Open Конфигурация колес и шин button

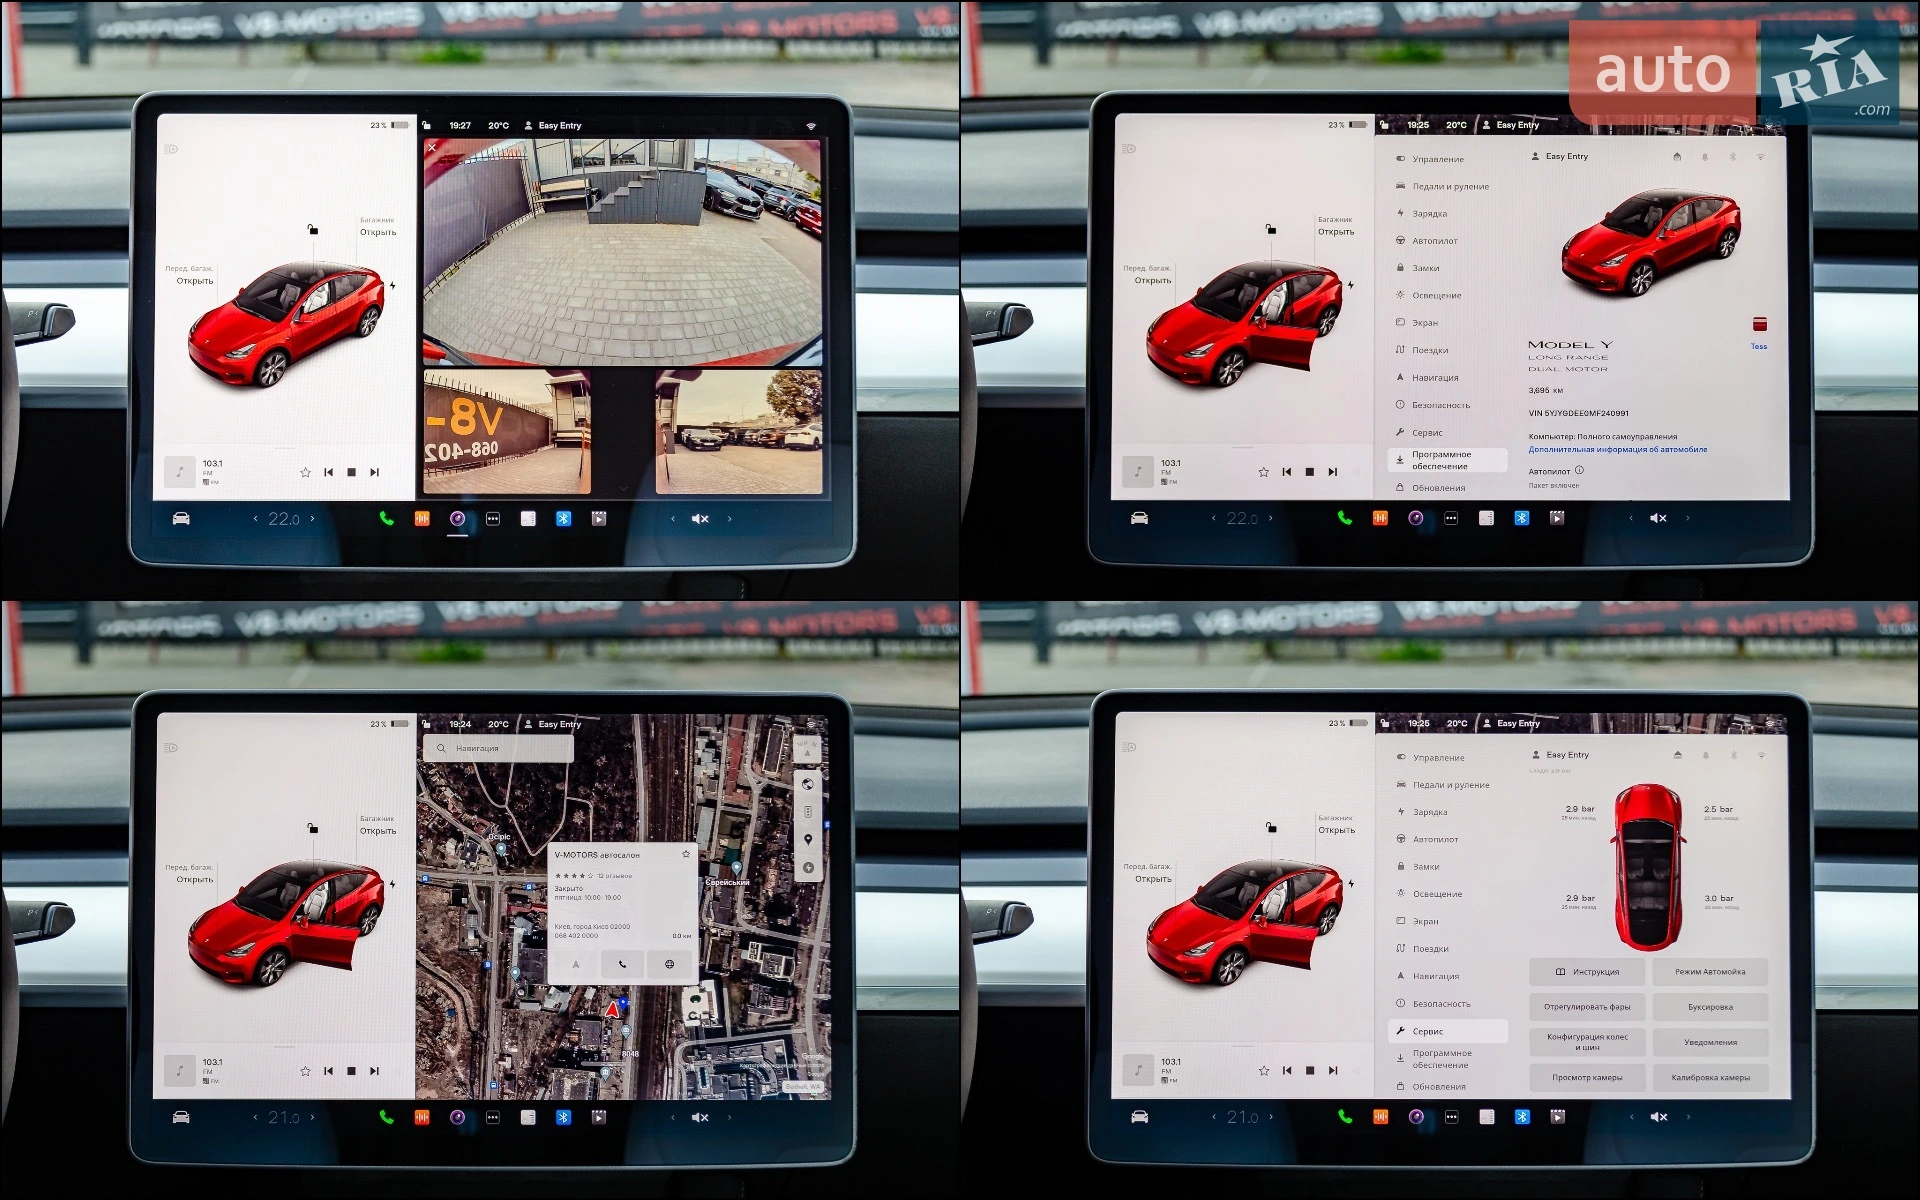click(1587, 1042)
